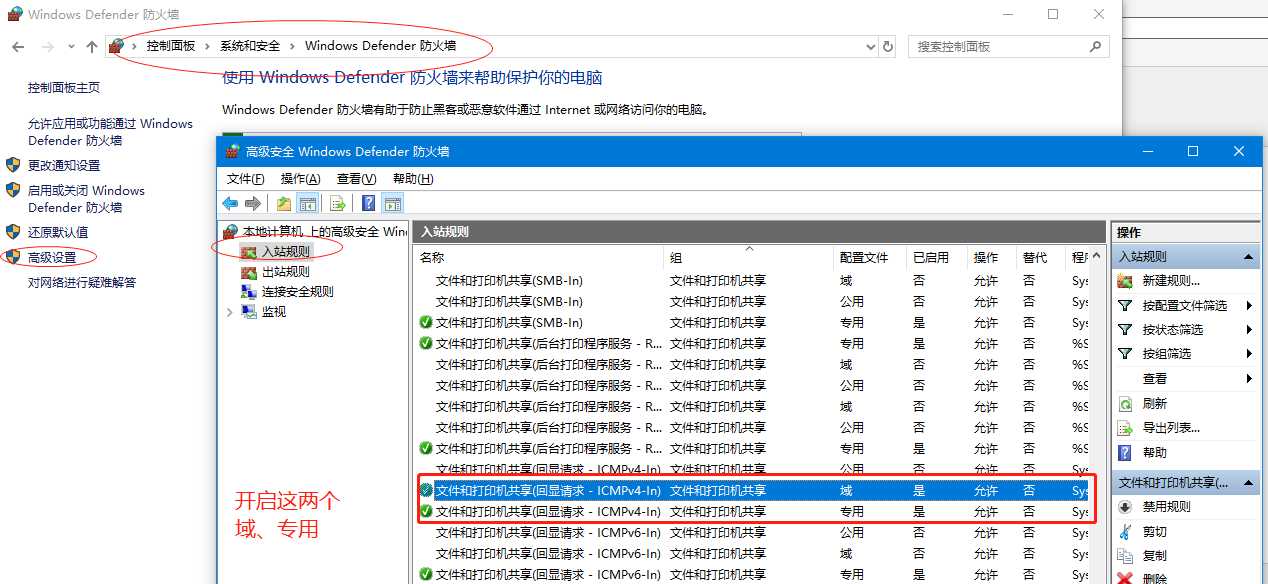Click in the 搜索控制面板 search field

point(998,47)
